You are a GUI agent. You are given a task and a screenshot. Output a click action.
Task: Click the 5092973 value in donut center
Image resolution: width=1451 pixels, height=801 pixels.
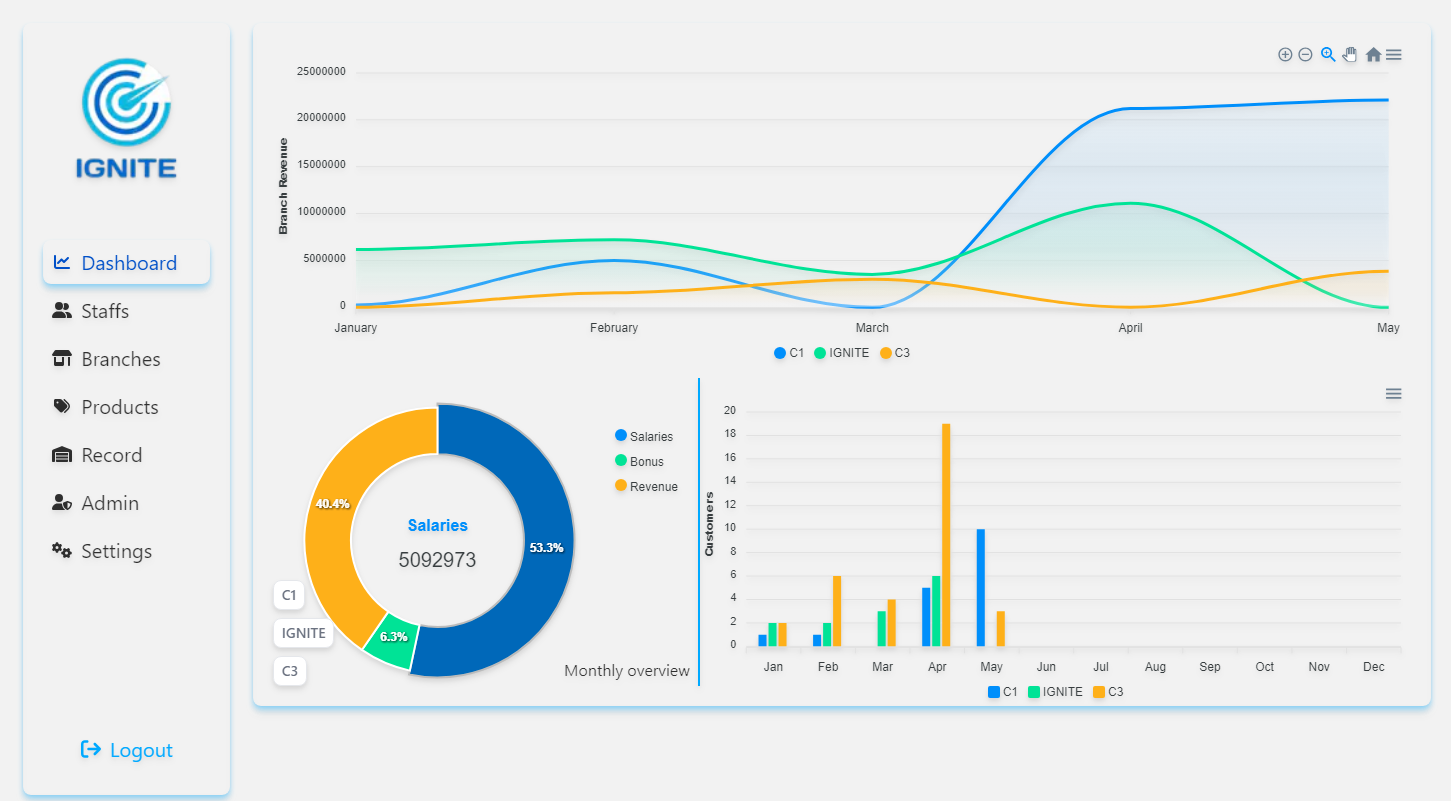pyautogui.click(x=437, y=560)
